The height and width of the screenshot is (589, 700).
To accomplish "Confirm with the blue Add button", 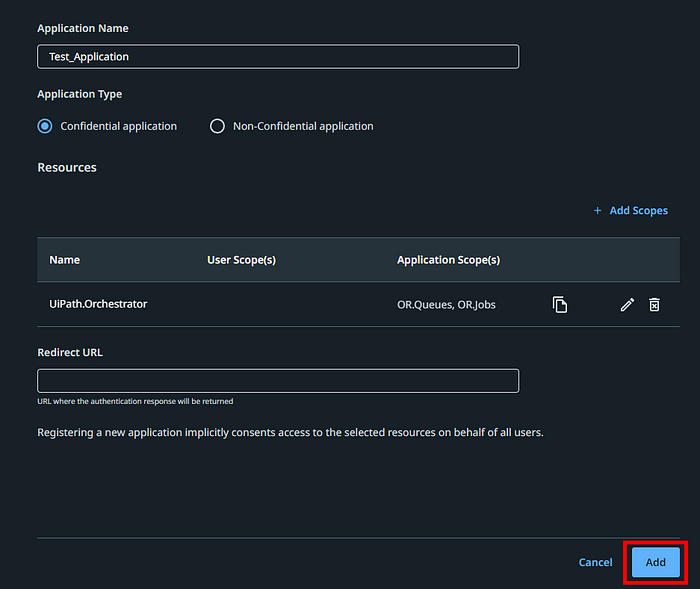I will [655, 562].
